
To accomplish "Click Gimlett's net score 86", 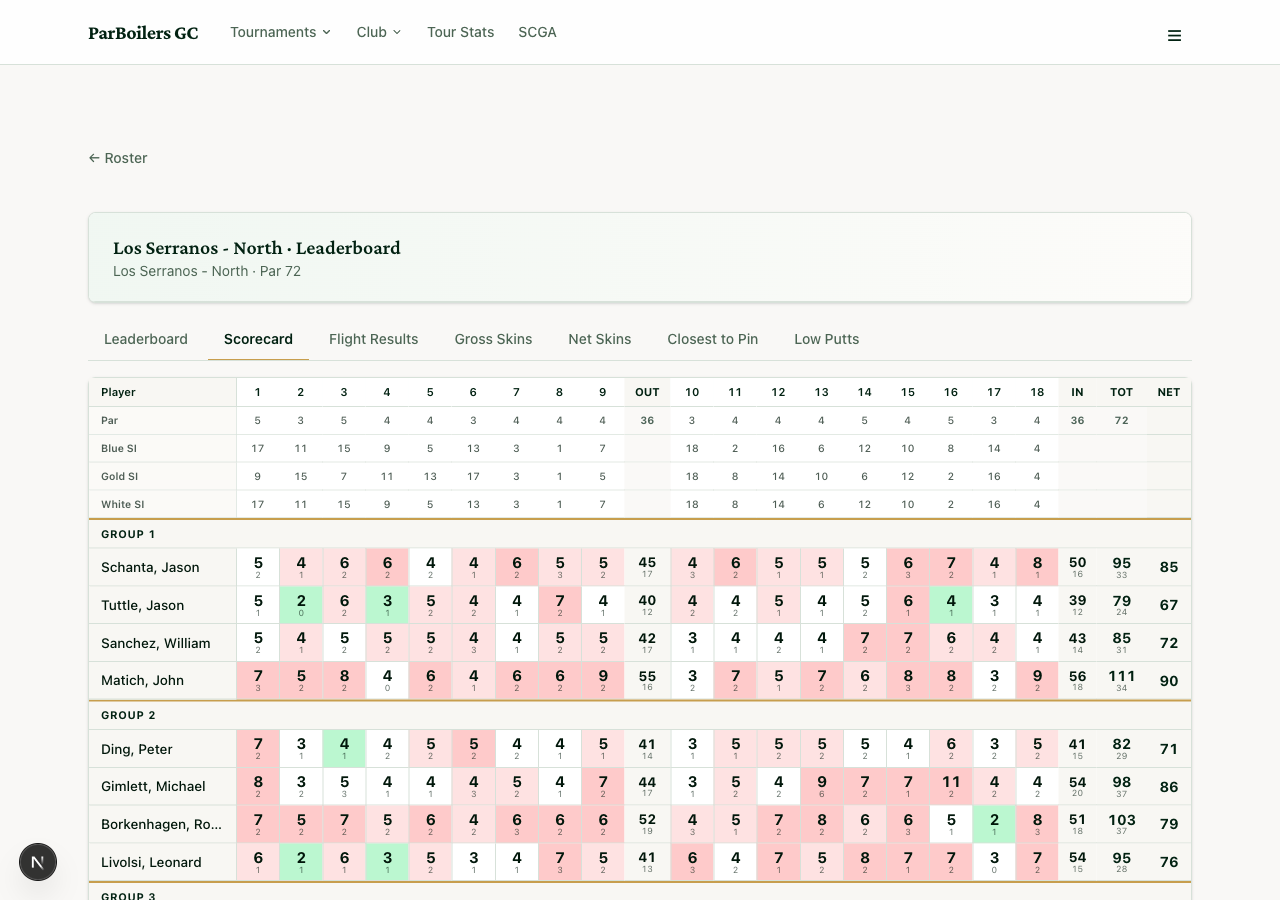I will [x=1169, y=786].
